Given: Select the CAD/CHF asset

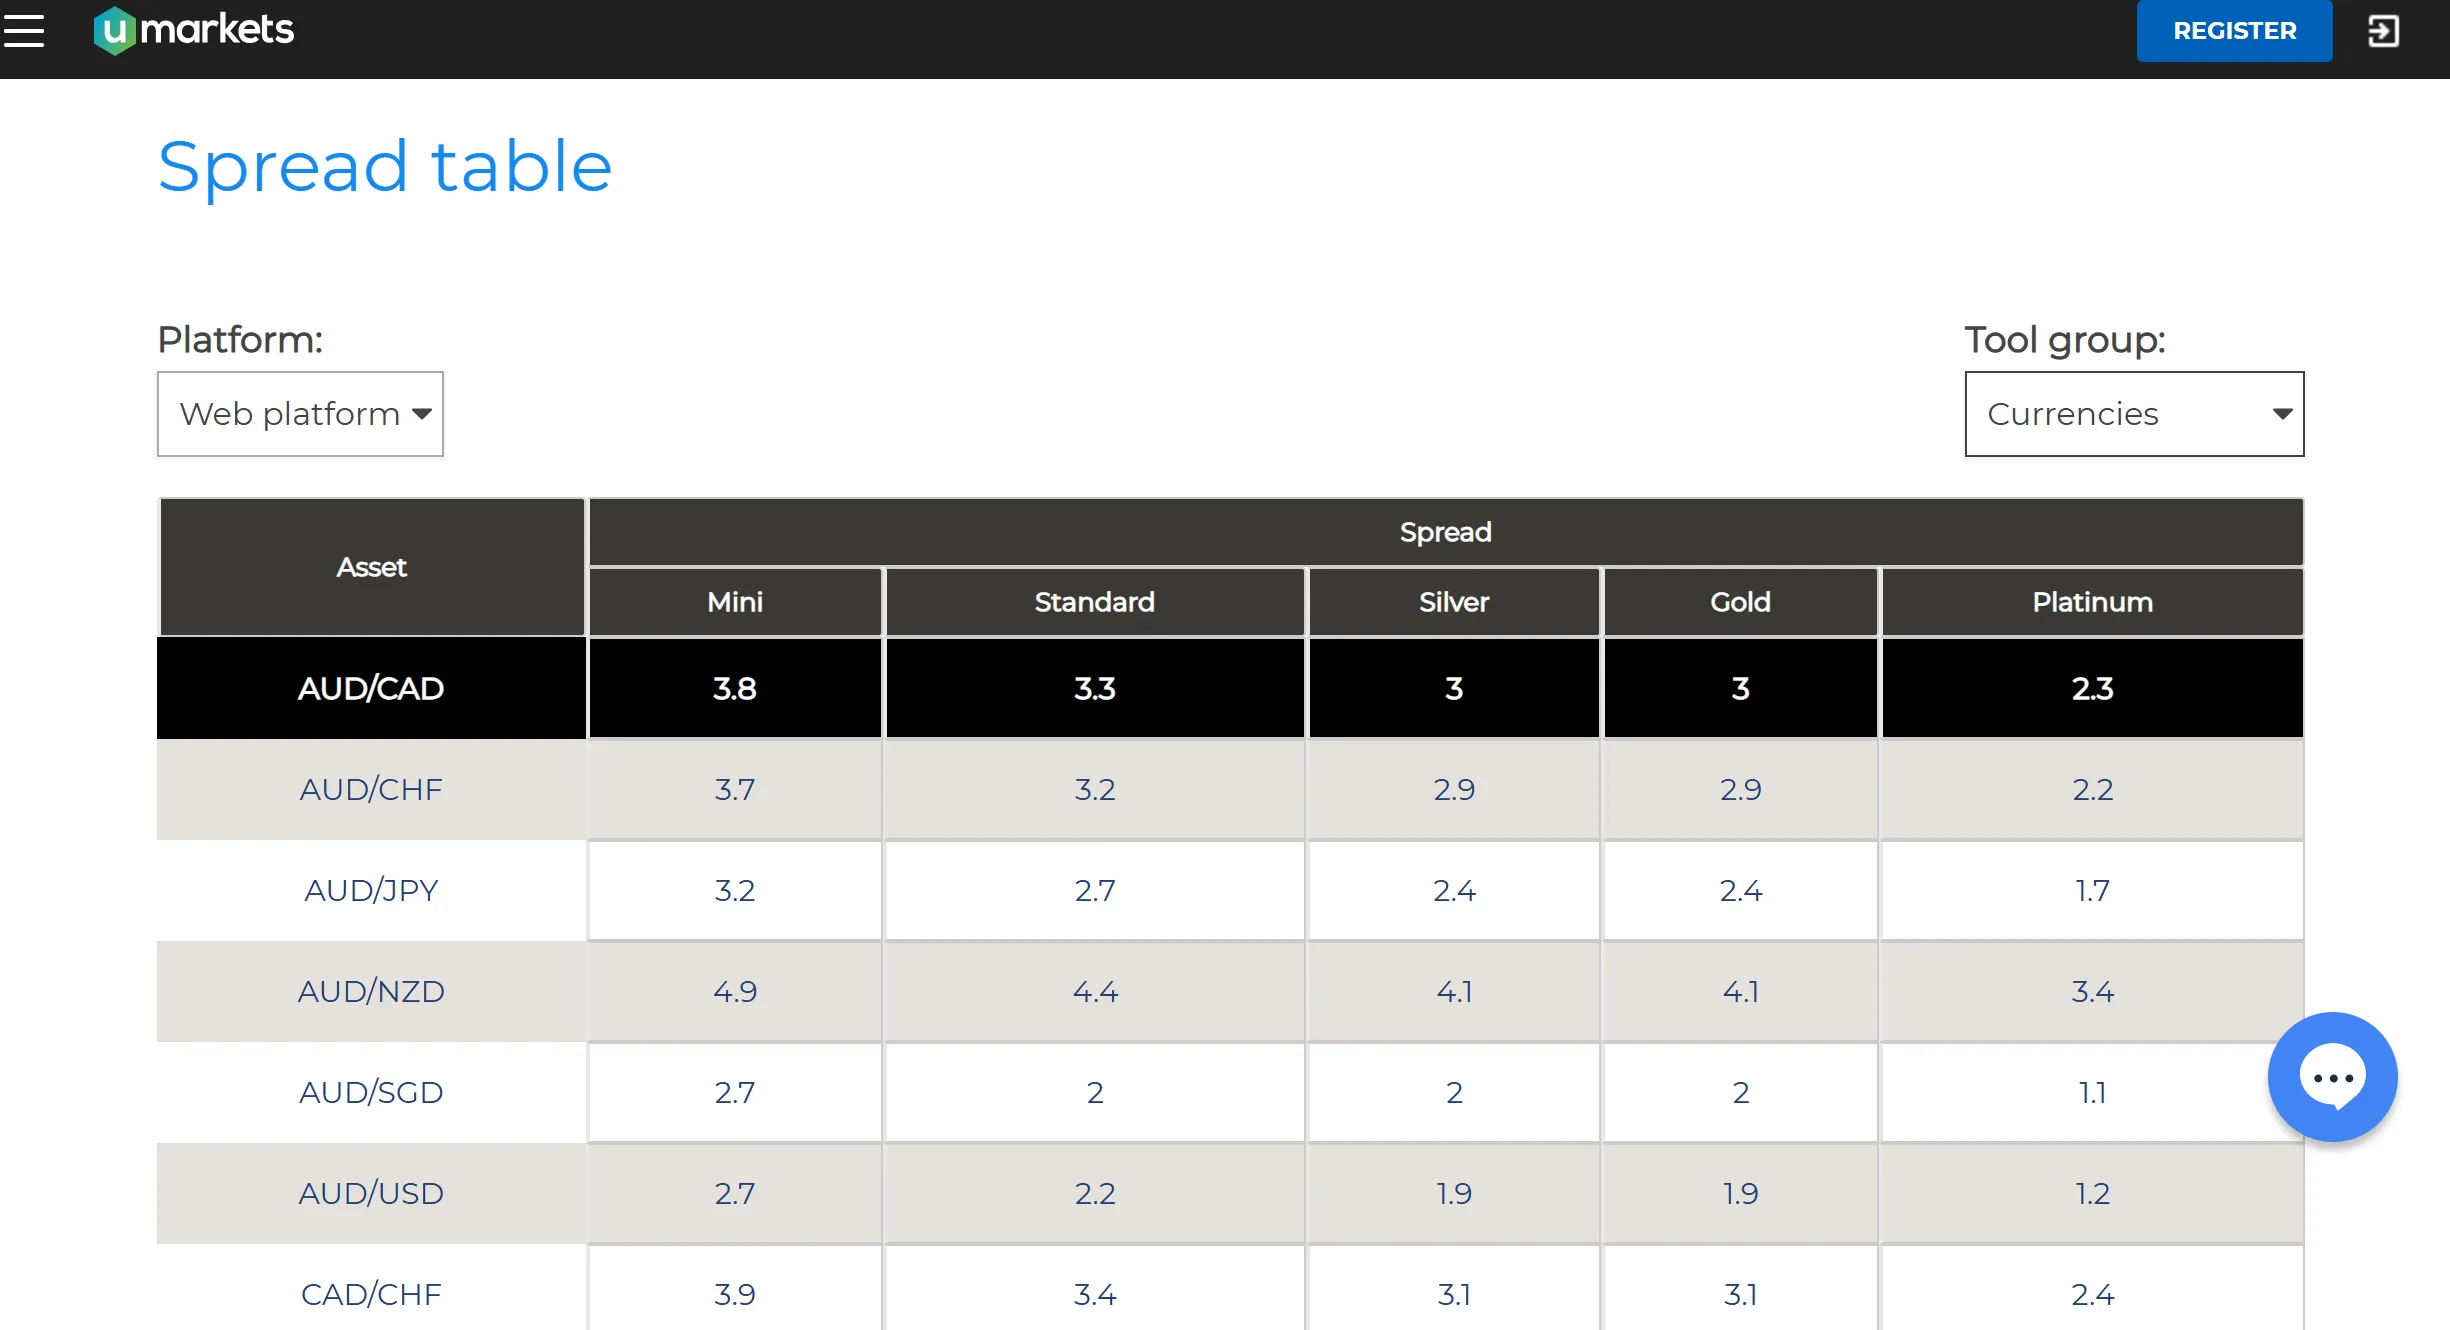Looking at the screenshot, I should click(371, 1293).
